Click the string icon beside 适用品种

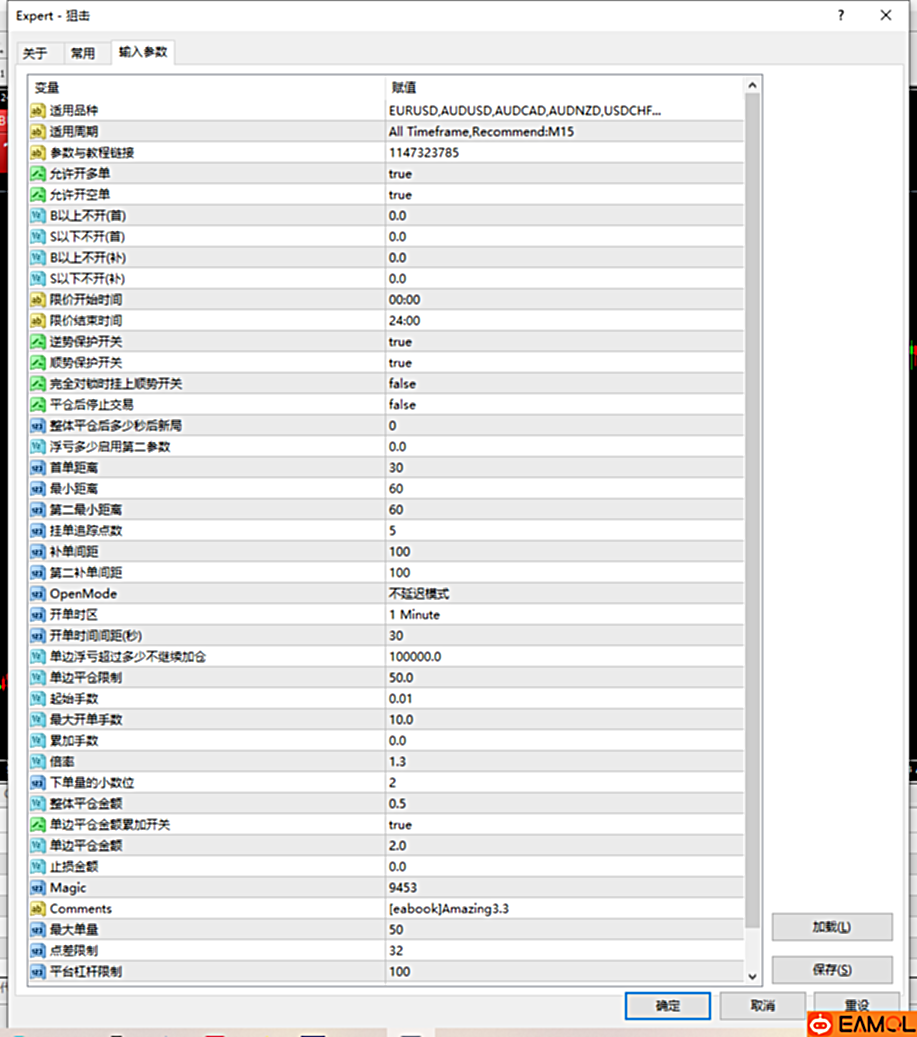click(38, 111)
